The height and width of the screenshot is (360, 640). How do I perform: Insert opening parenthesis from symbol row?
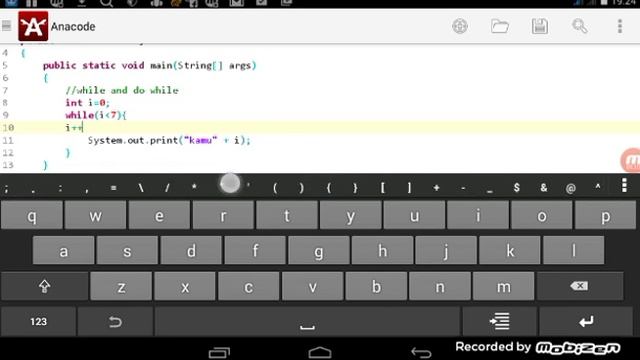pos(275,188)
